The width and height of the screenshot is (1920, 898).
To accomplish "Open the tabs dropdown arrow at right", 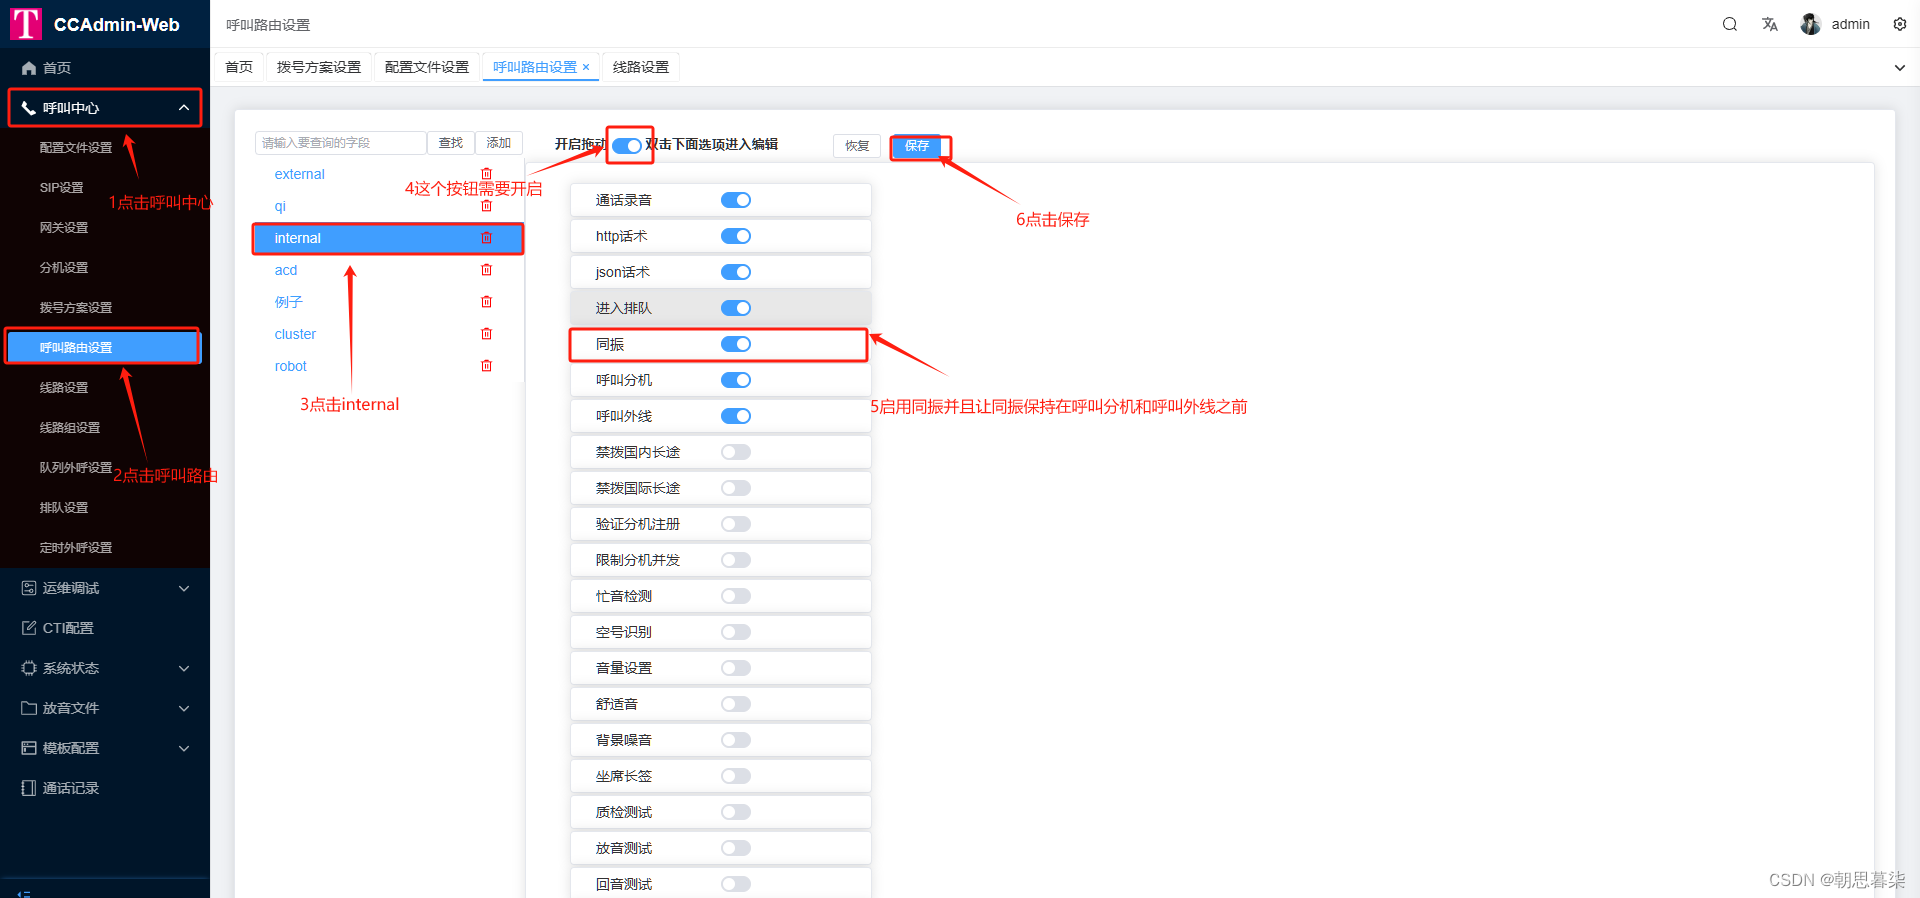I will pyautogui.click(x=1900, y=68).
